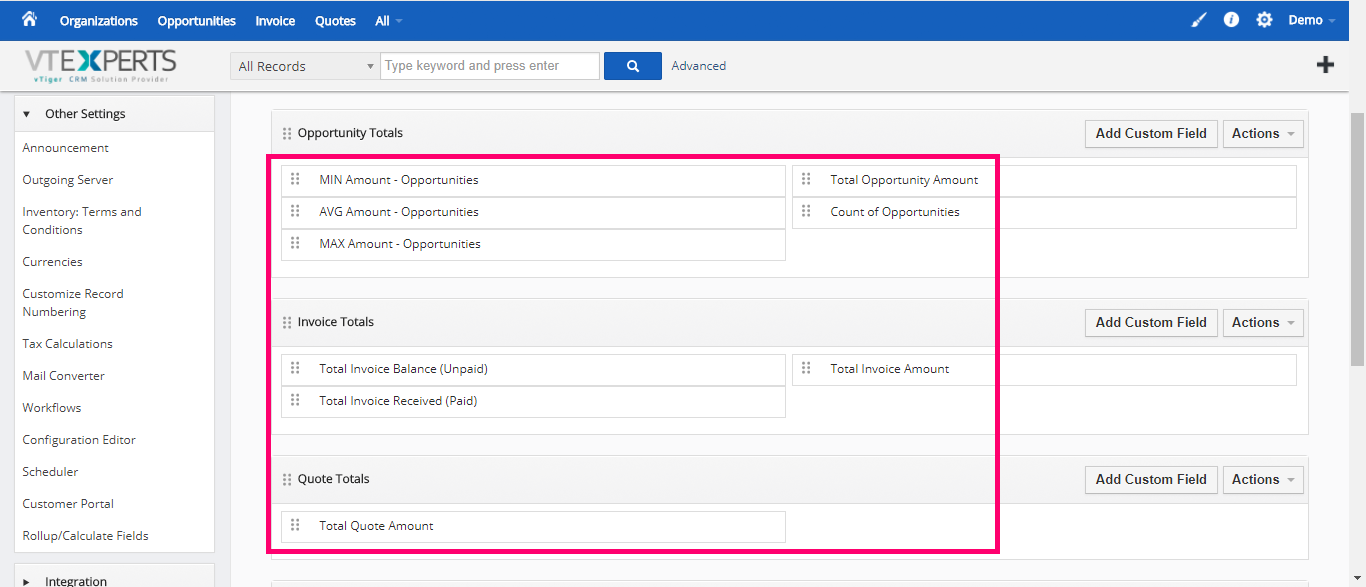Click drag handle for AVG Amount - Opportunities
Image resolution: width=1366 pixels, height=587 pixels.
(x=295, y=211)
